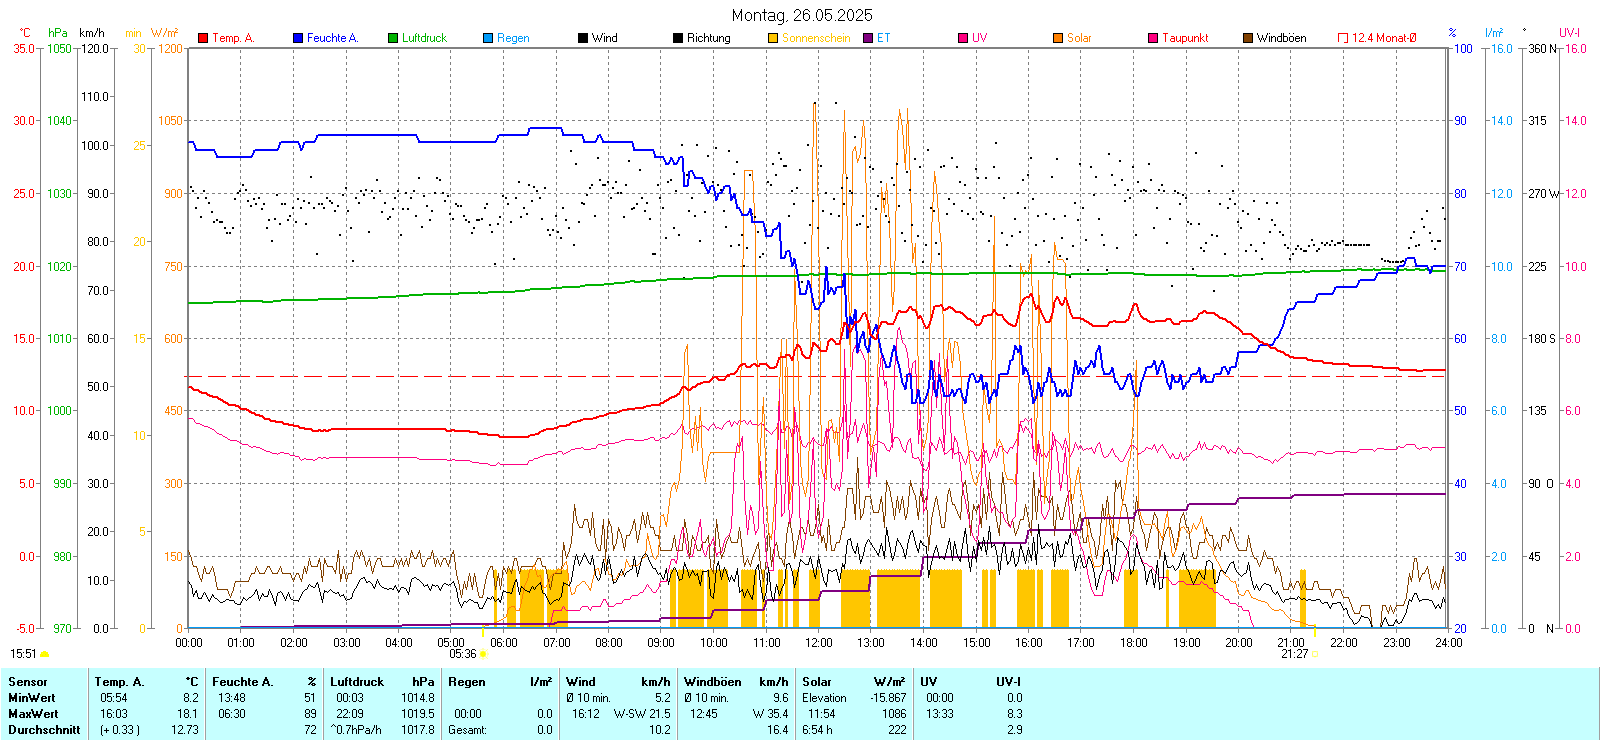The image size is (1600, 740).
Task: Click the UV legend label
Action: pos(979,38)
